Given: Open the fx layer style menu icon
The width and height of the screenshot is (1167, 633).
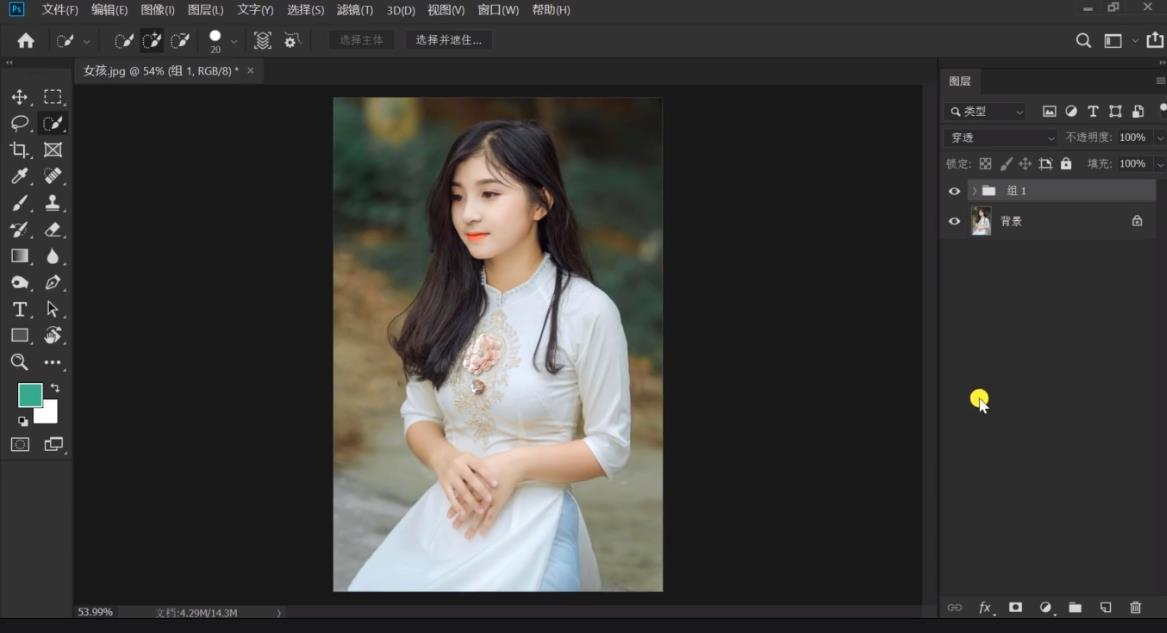Looking at the screenshot, I should coord(984,607).
